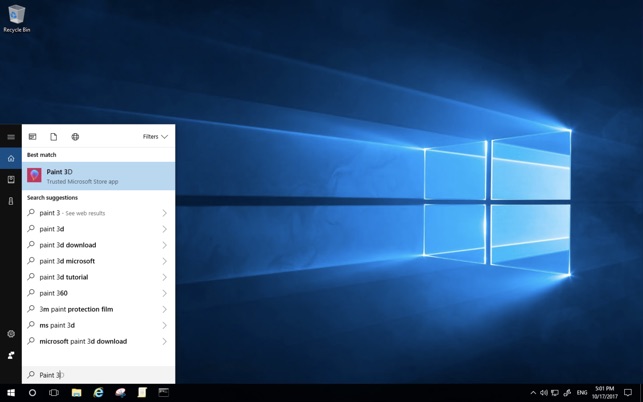This screenshot has width=643, height=402.
Task: Select the Web filter globe icon
Action: tap(75, 137)
